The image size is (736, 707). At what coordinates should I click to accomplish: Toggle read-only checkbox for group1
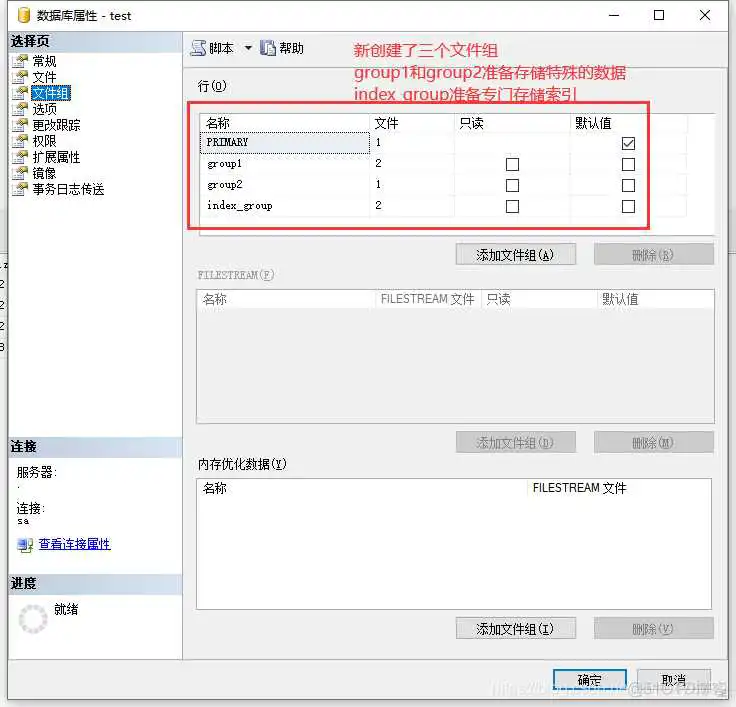tap(512, 164)
